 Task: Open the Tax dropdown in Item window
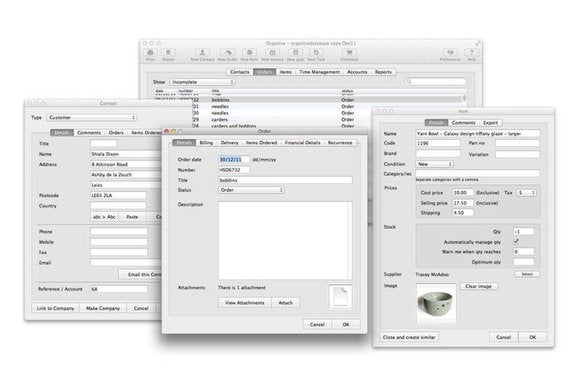point(526,193)
